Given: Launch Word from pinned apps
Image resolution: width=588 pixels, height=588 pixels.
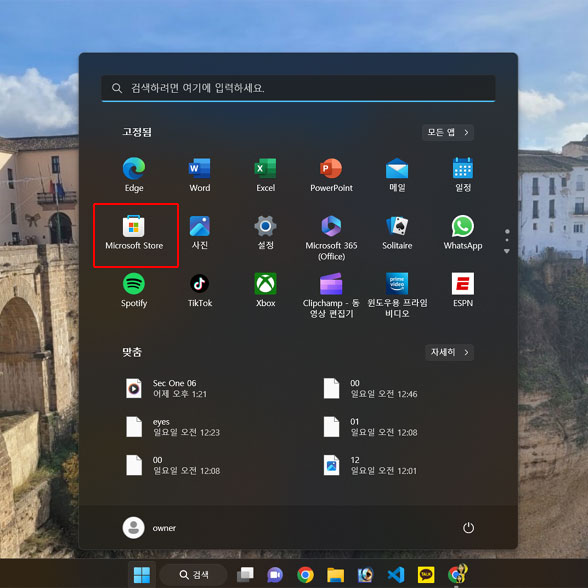Looking at the screenshot, I should (200, 175).
